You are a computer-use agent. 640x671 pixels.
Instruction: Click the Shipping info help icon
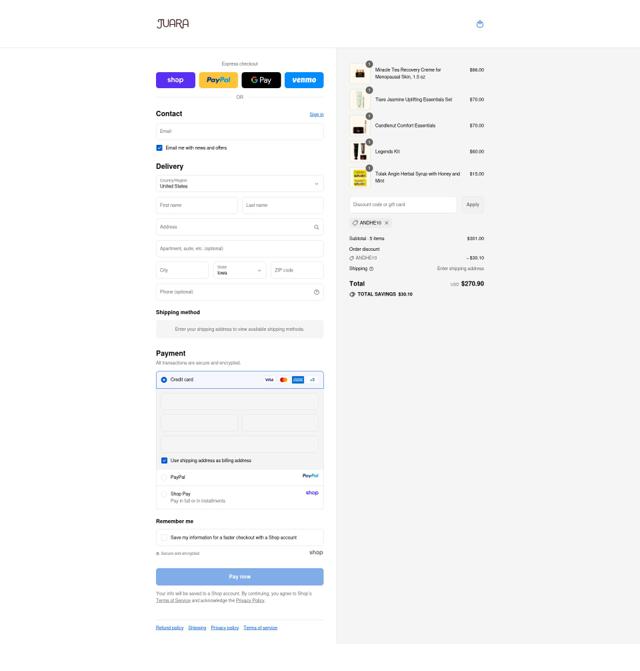371,269
